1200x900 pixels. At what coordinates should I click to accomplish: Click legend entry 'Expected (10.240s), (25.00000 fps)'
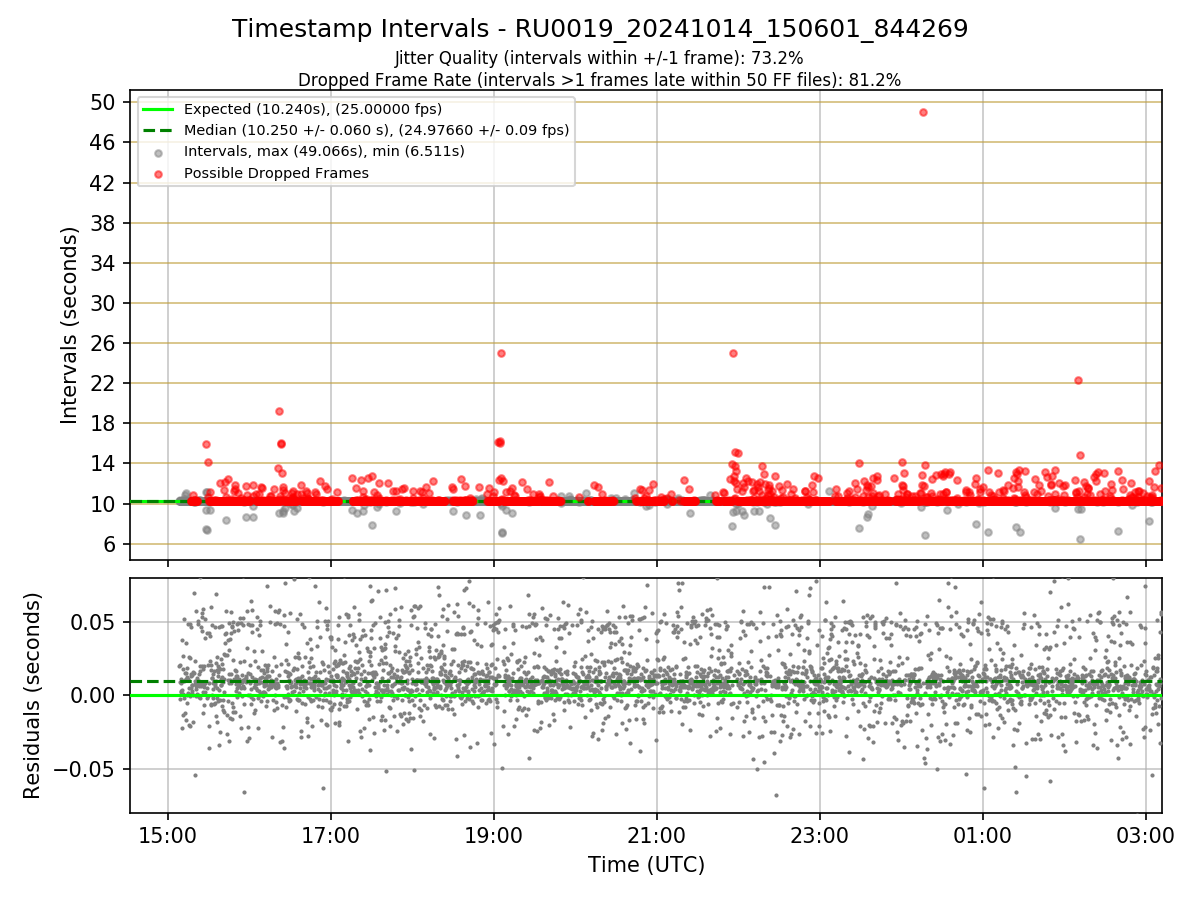pyautogui.click(x=313, y=109)
